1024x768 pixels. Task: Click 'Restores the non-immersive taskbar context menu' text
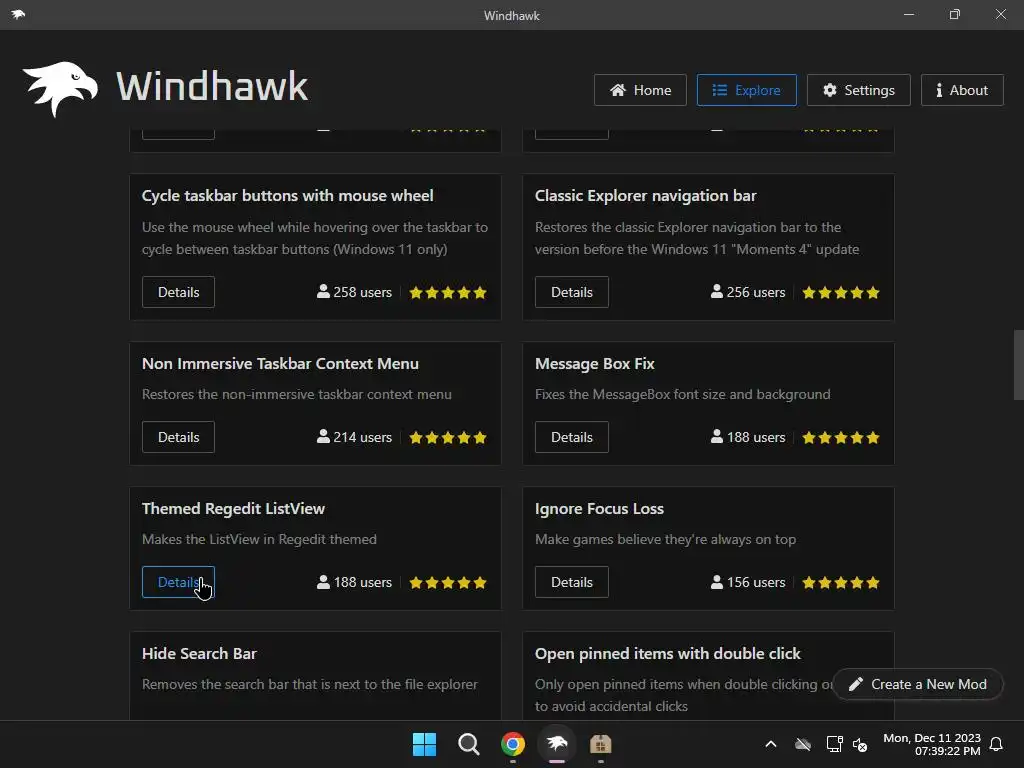(x=296, y=394)
